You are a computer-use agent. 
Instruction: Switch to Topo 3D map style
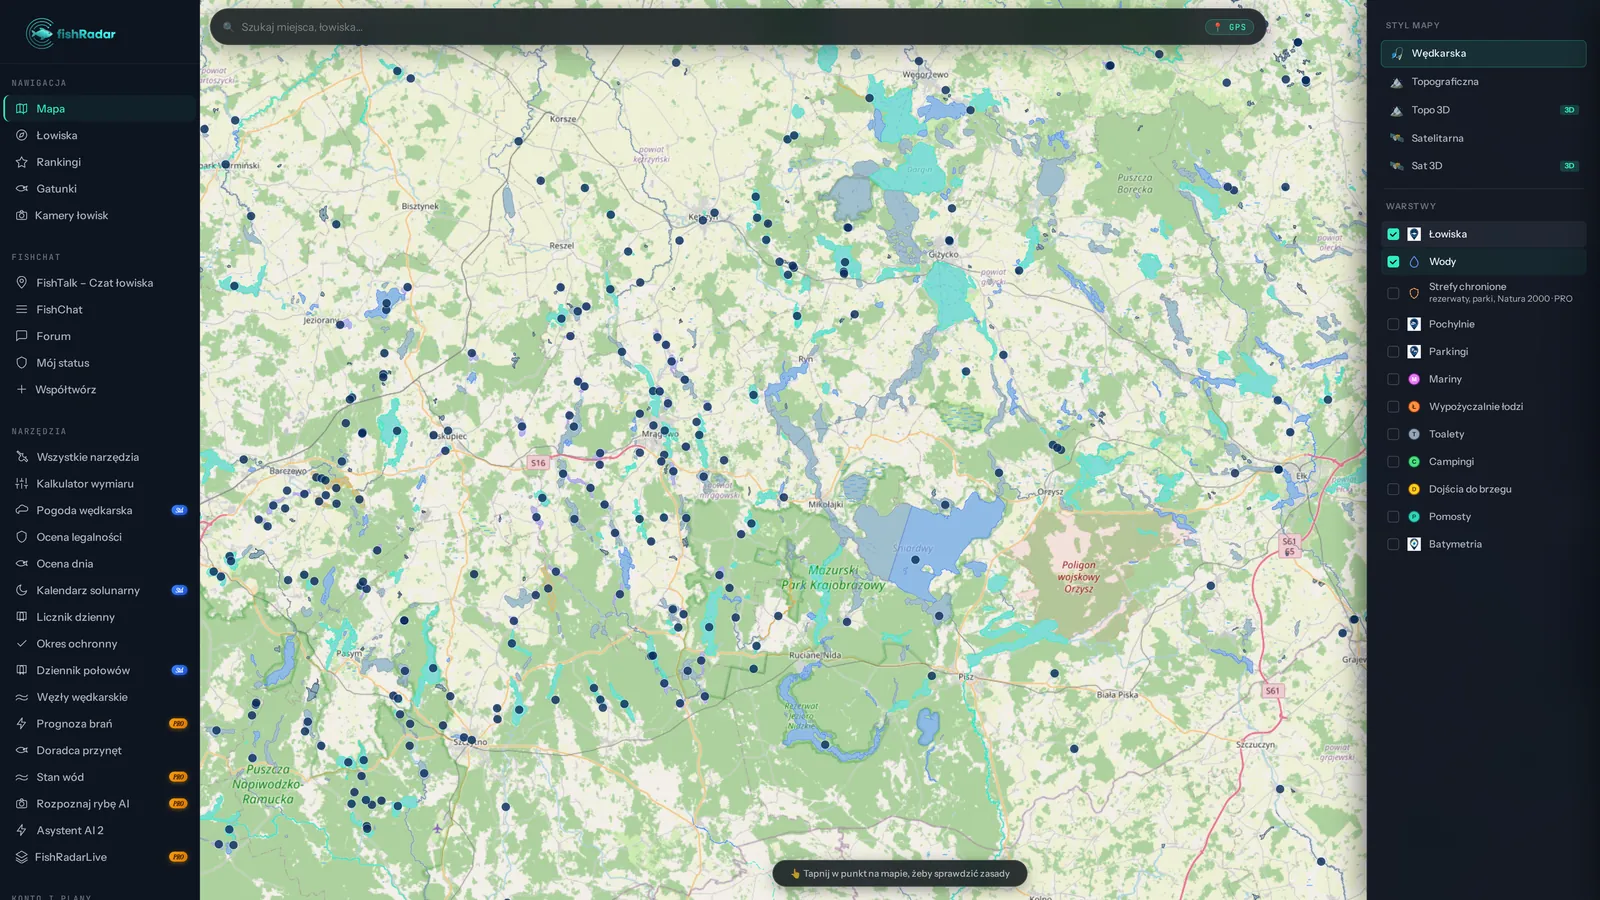1483,110
